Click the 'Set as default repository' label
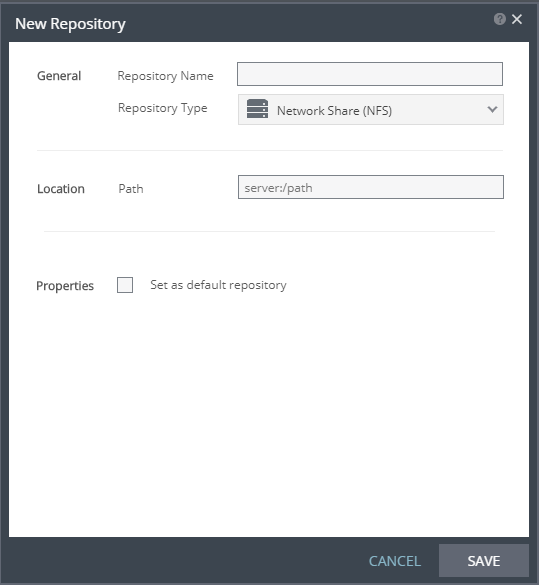Screen dimensions: 539x585 (218, 285)
